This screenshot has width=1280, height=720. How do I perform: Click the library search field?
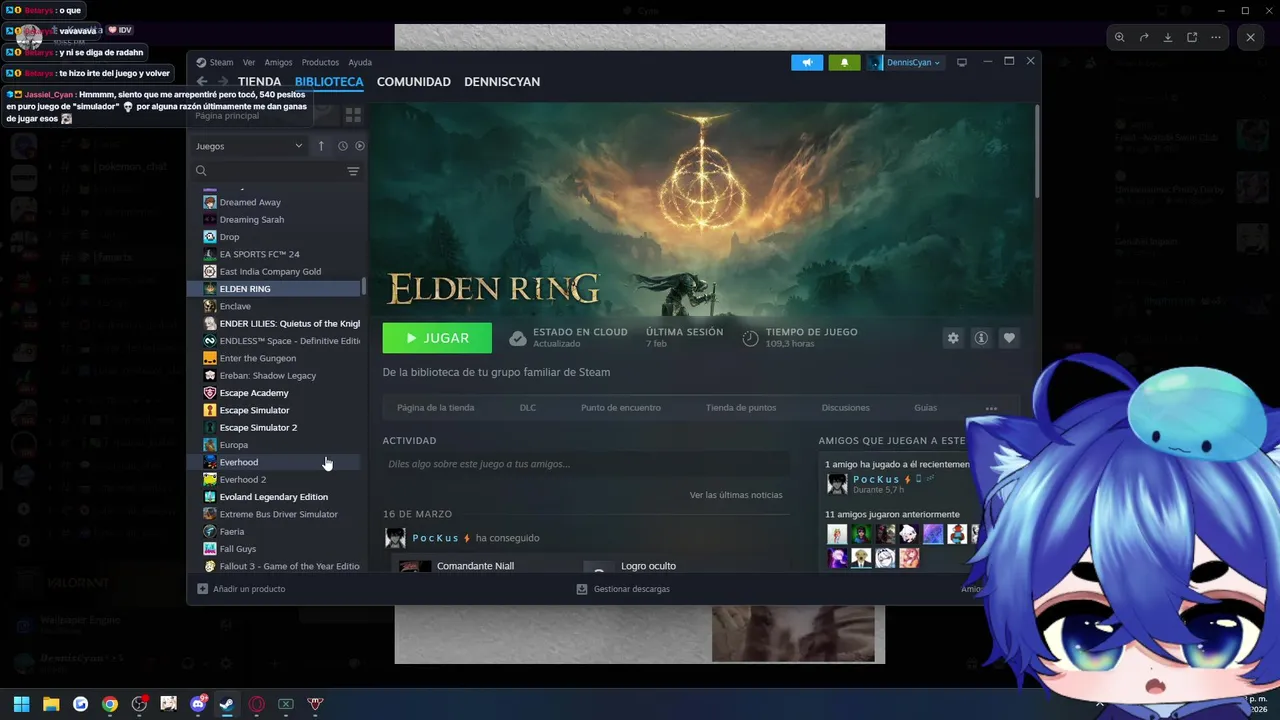tap(276, 171)
